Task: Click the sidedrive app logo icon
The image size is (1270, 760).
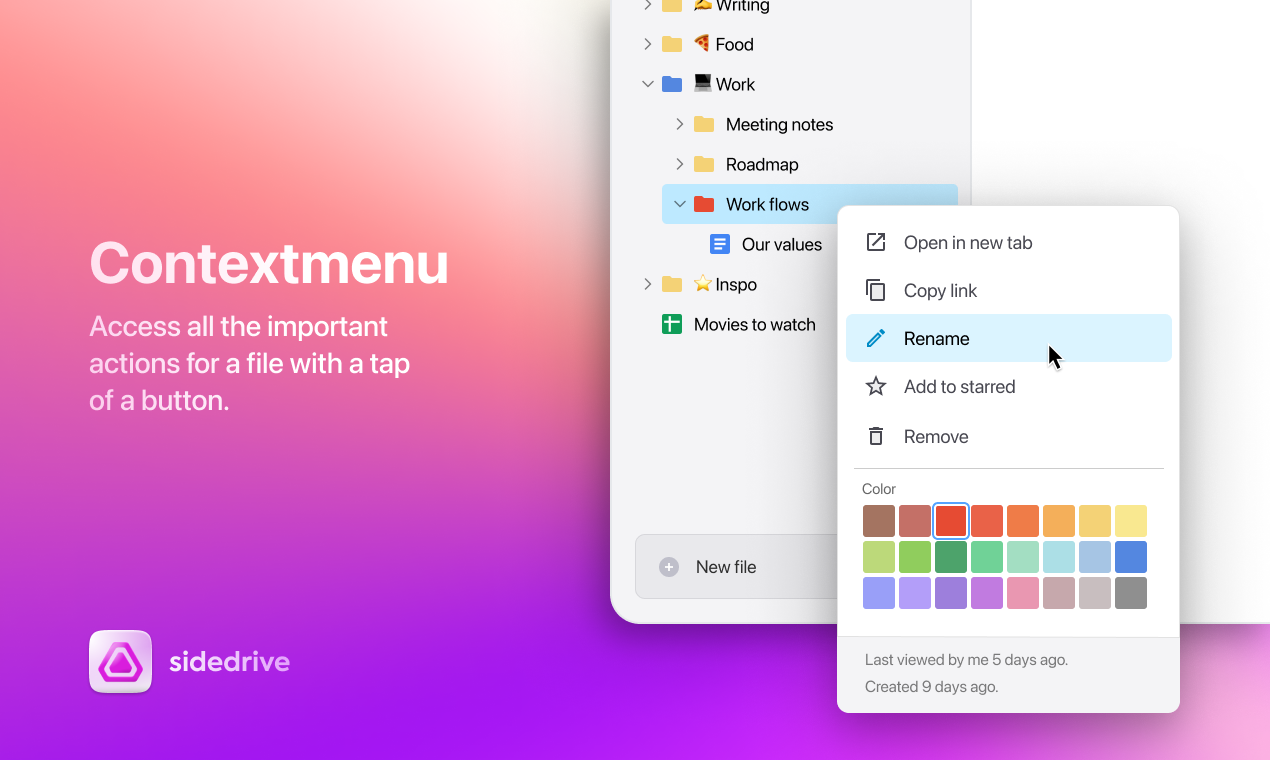Action: click(x=120, y=661)
